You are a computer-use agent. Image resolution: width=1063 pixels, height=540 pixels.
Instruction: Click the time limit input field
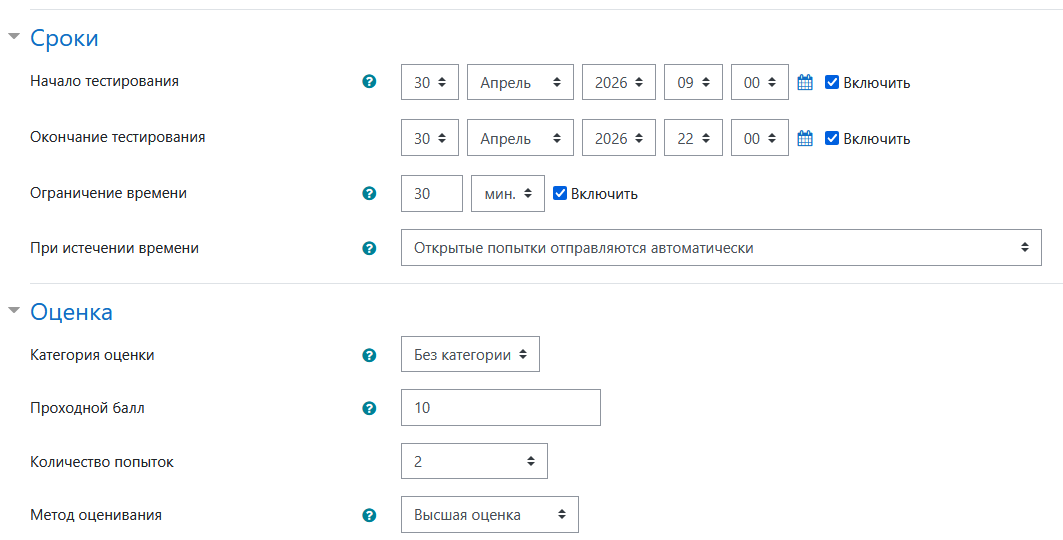point(432,194)
